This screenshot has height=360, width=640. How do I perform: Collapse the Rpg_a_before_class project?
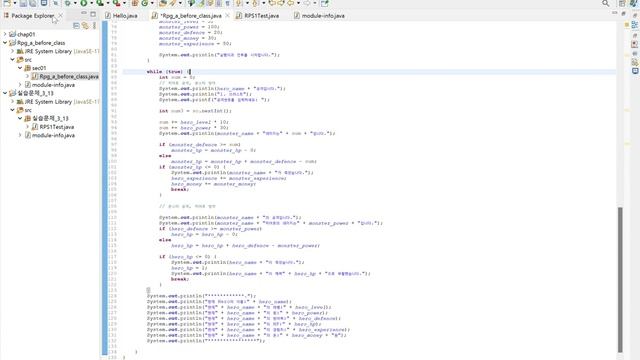pos(5,42)
